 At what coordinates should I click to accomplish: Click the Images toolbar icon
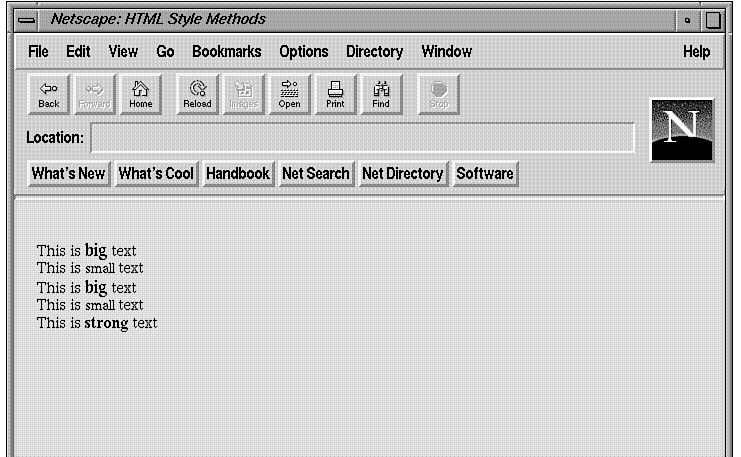coord(243,94)
